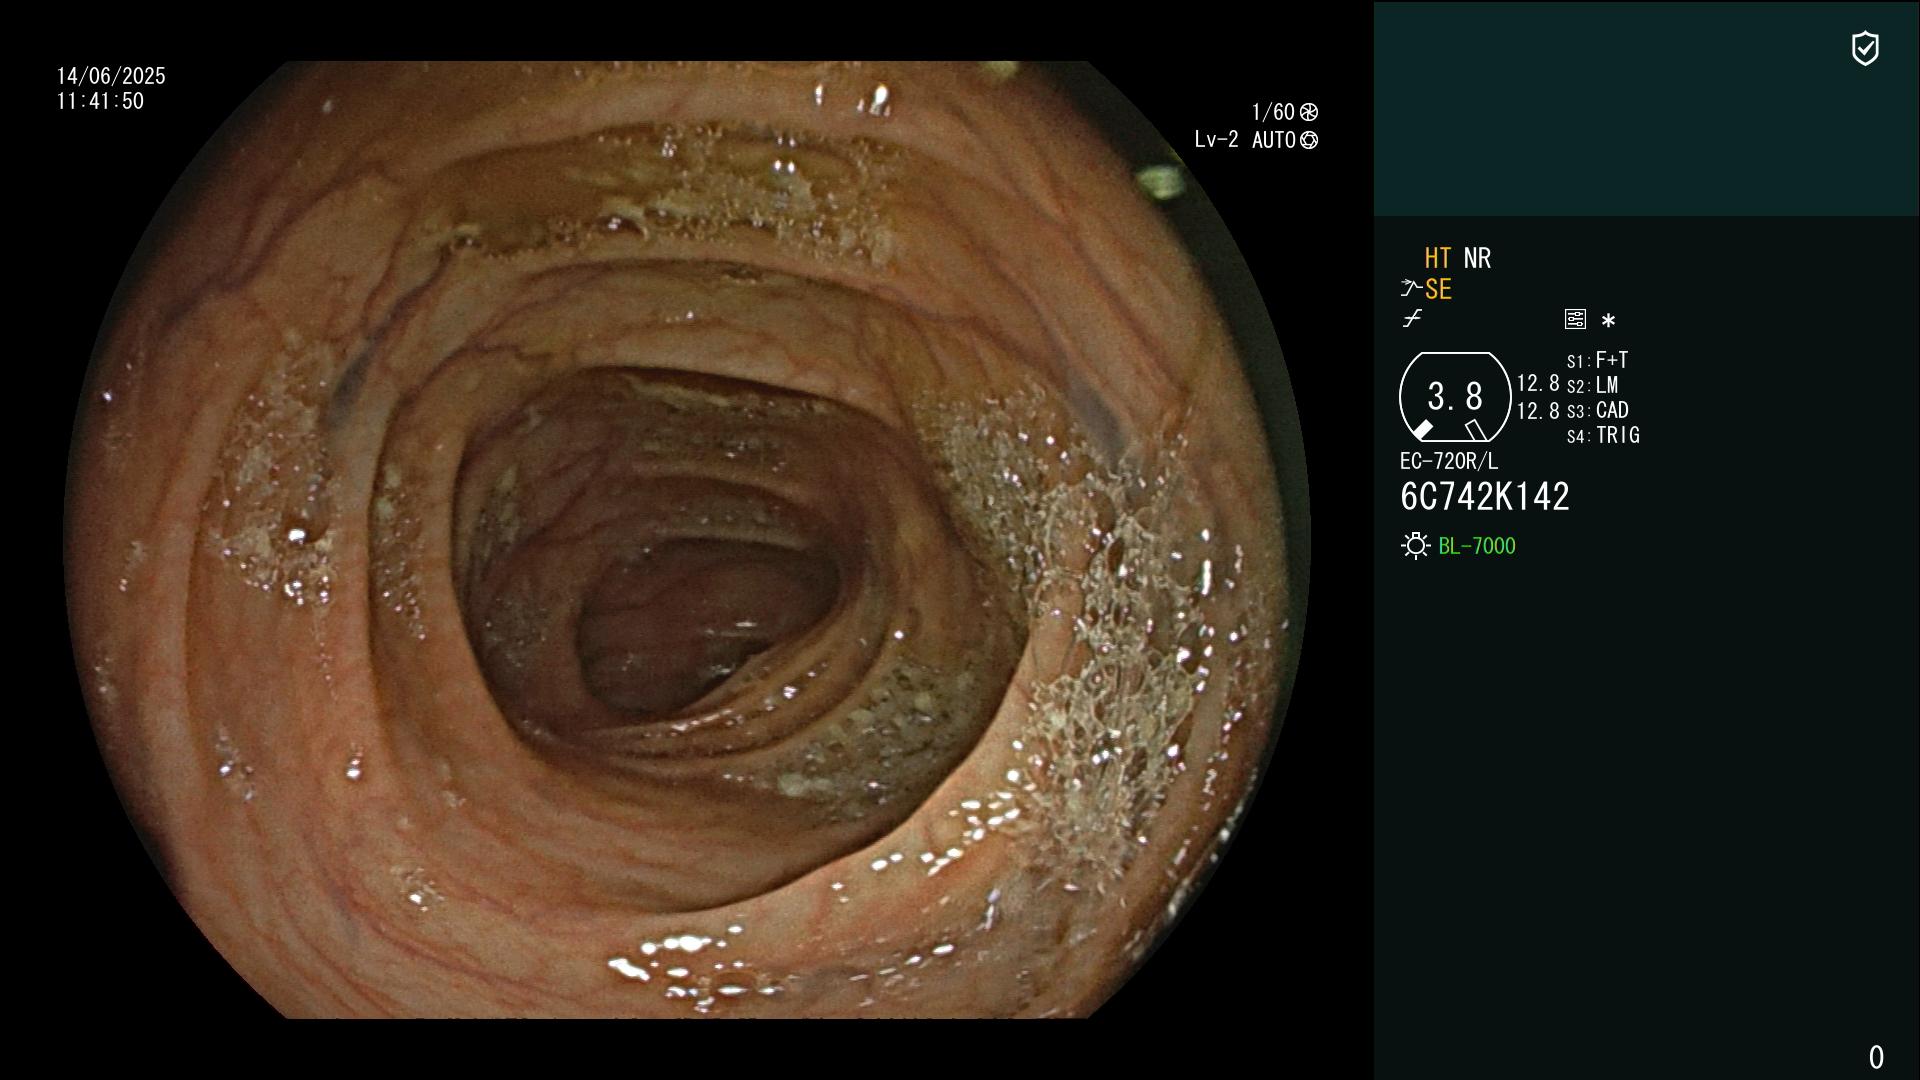Click the NR noise reduction indicator

tap(1477, 259)
